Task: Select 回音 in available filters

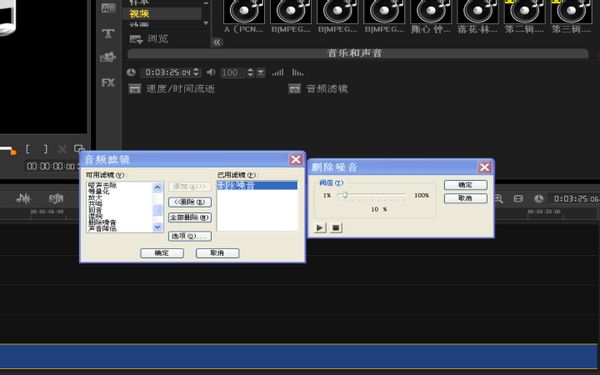Action: click(95, 210)
